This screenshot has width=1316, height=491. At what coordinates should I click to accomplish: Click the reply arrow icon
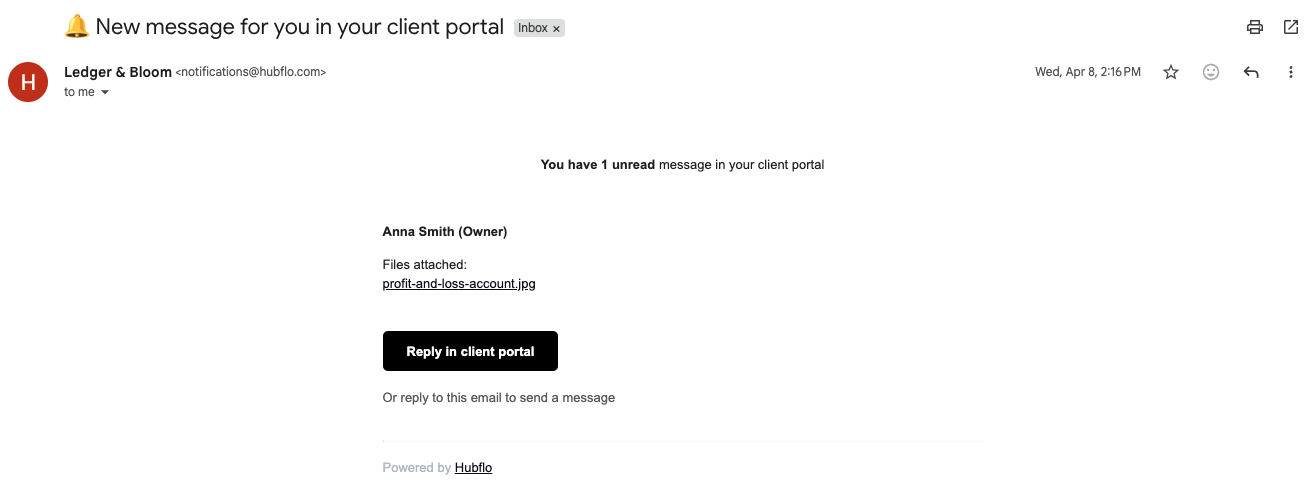(x=1251, y=72)
